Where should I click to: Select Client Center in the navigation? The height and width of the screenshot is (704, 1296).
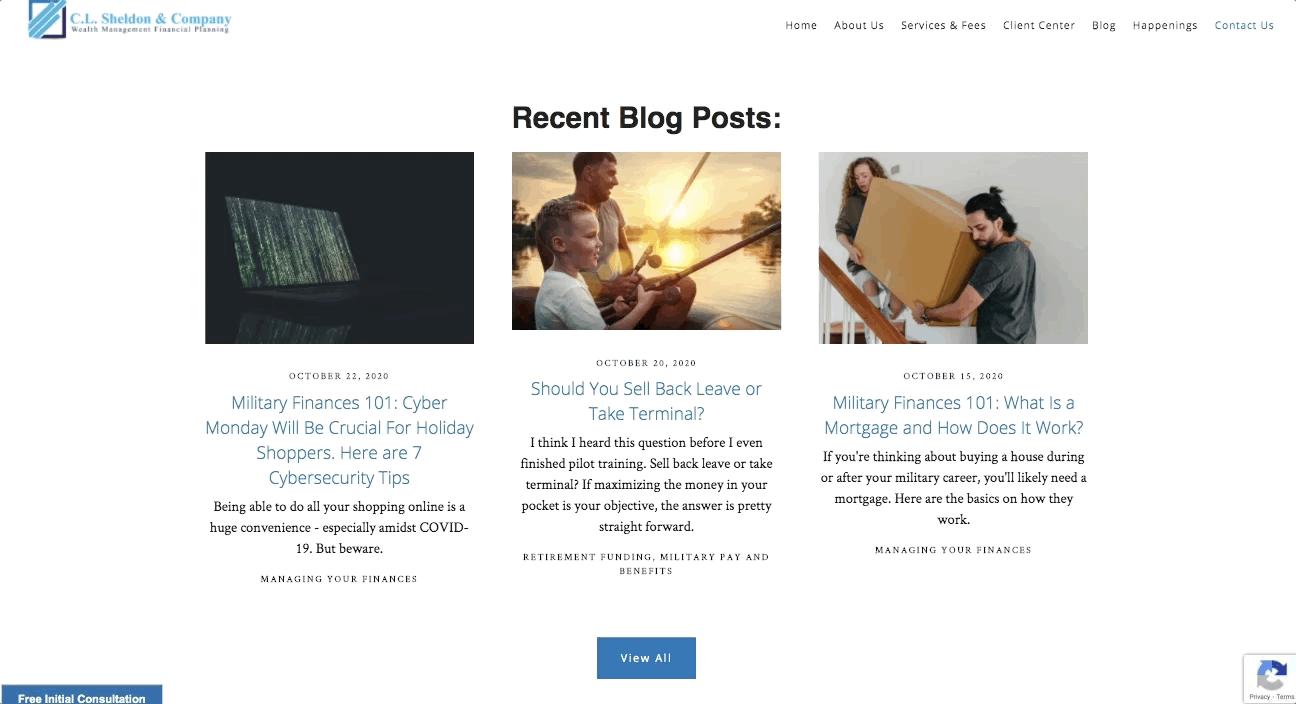tap(1039, 26)
